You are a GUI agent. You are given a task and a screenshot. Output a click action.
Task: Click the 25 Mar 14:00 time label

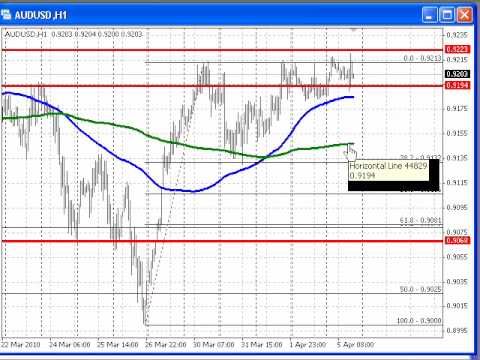(x=117, y=344)
